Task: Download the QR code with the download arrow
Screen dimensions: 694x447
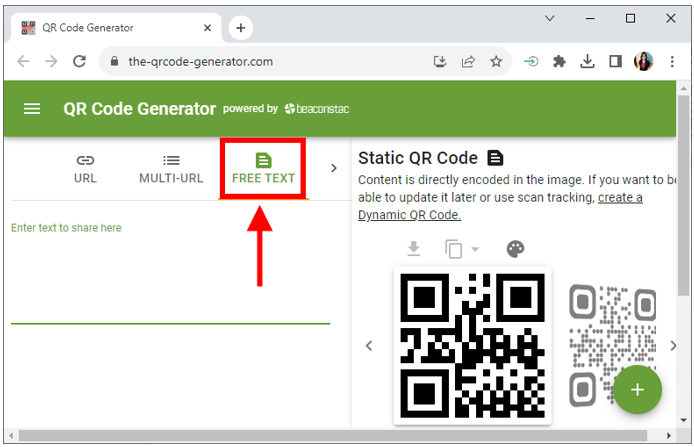Action: click(x=413, y=249)
